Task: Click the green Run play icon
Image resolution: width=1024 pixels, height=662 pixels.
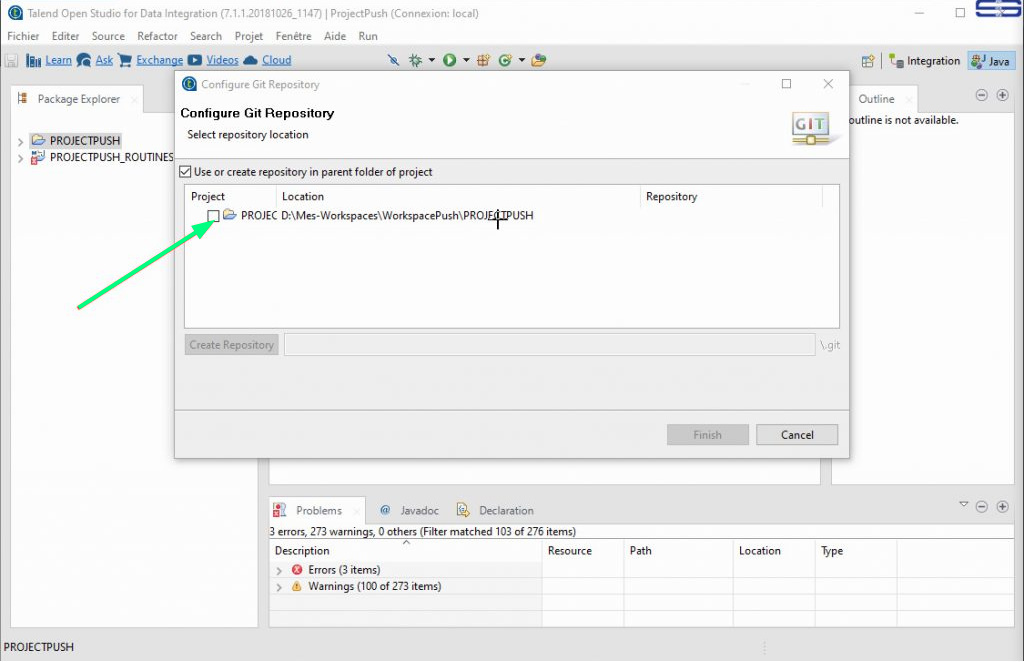Action: click(x=449, y=60)
